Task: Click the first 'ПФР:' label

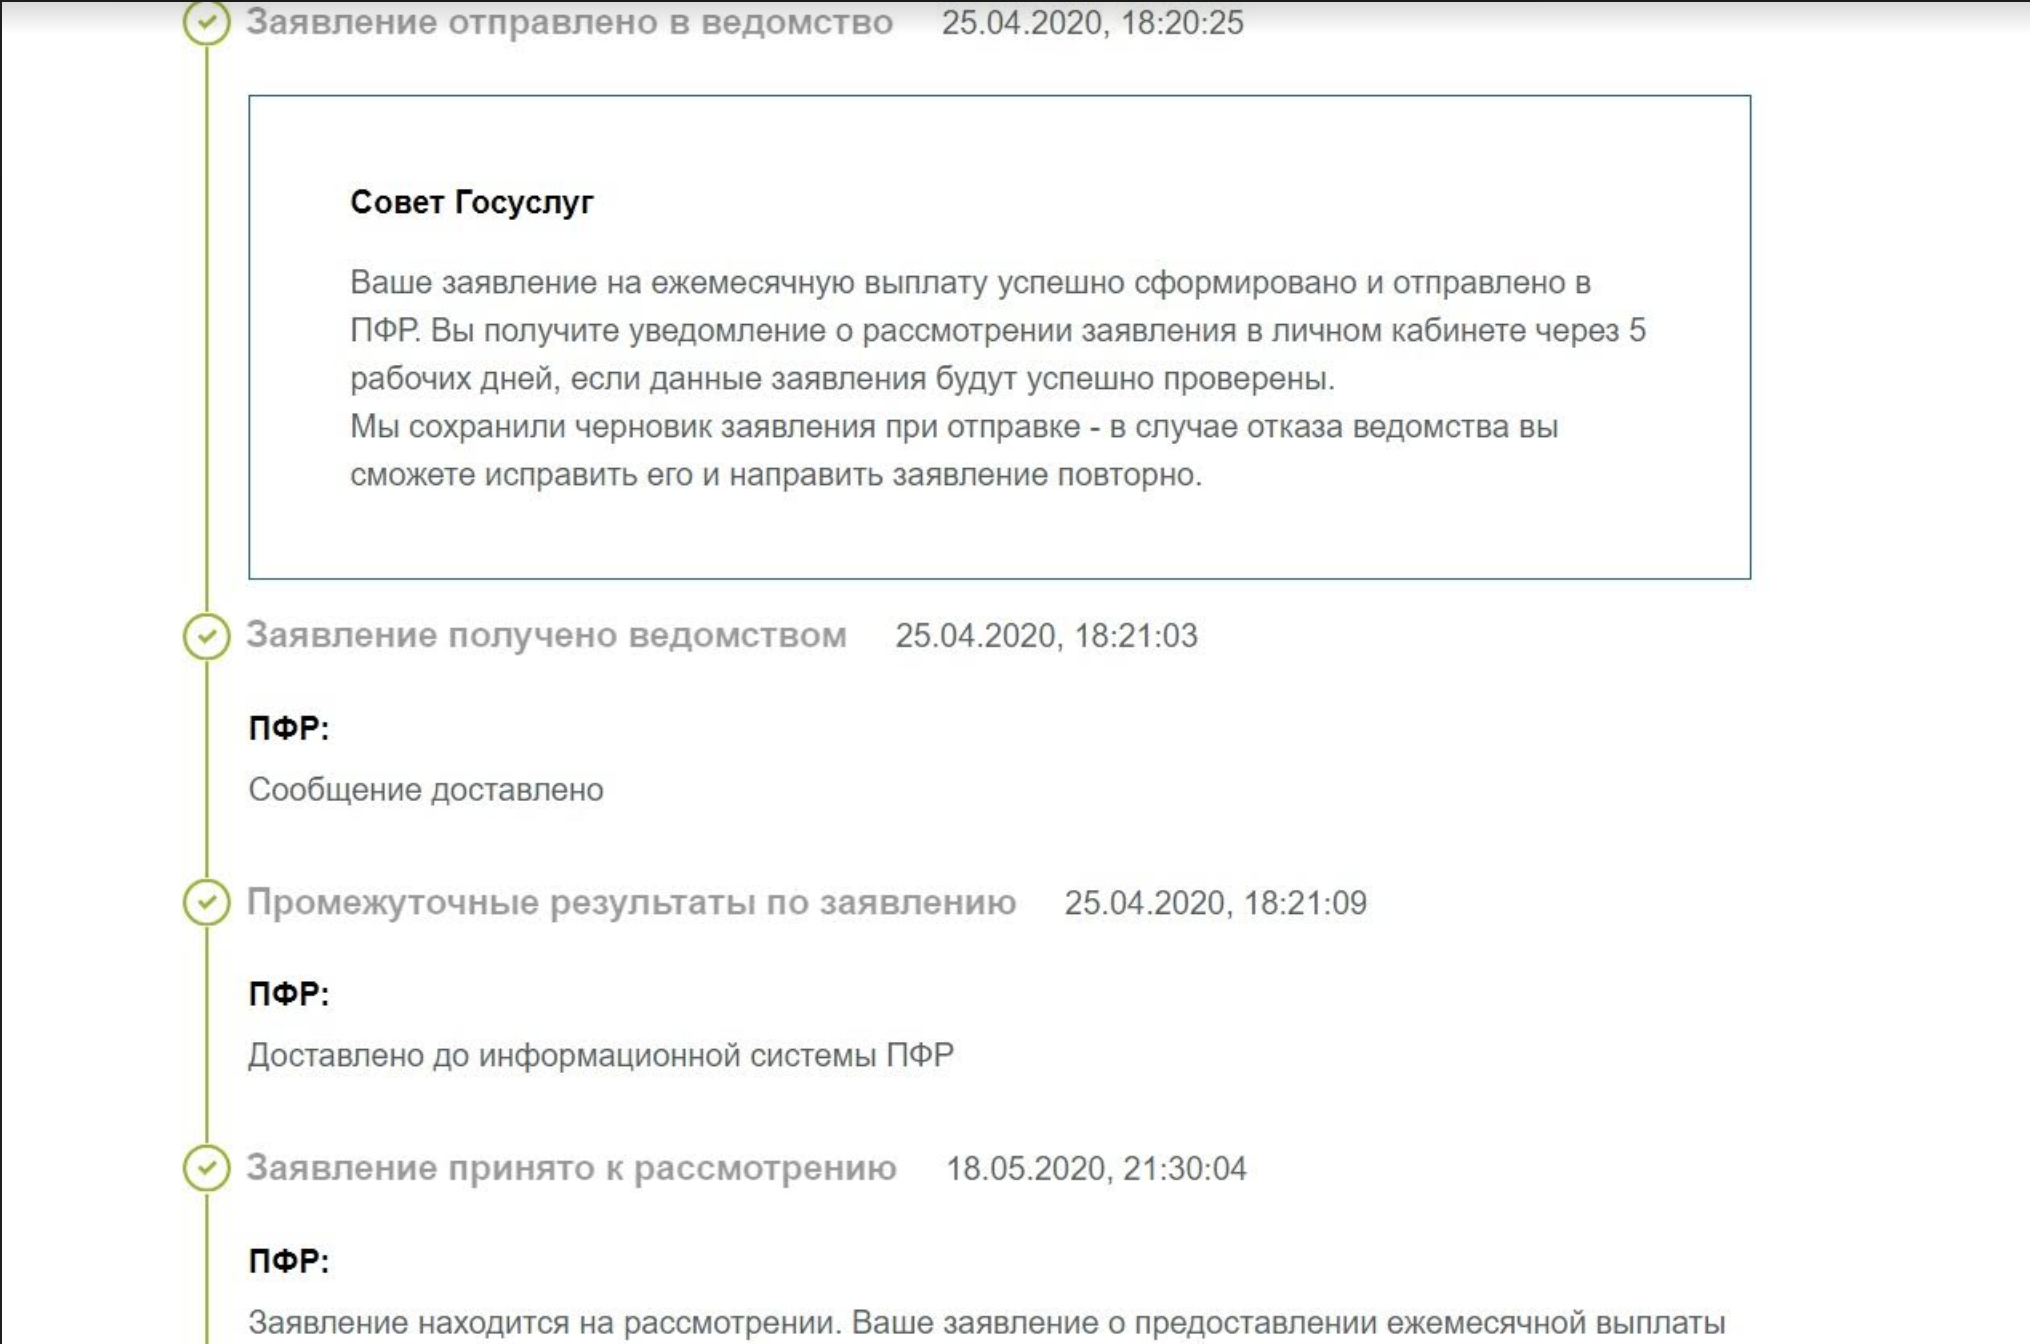Action: [x=288, y=728]
